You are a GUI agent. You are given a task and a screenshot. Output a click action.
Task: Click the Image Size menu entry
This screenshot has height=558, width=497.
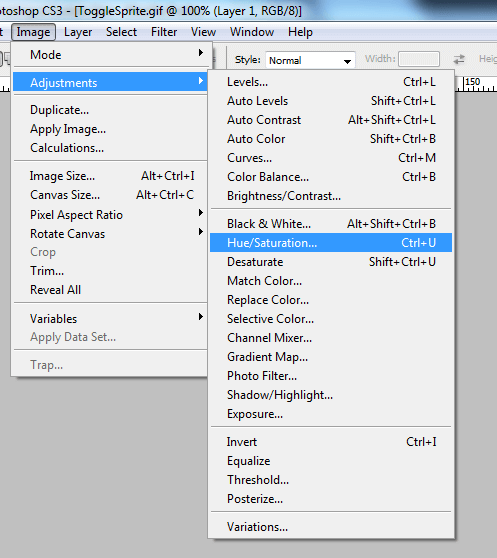[x=110, y=176]
